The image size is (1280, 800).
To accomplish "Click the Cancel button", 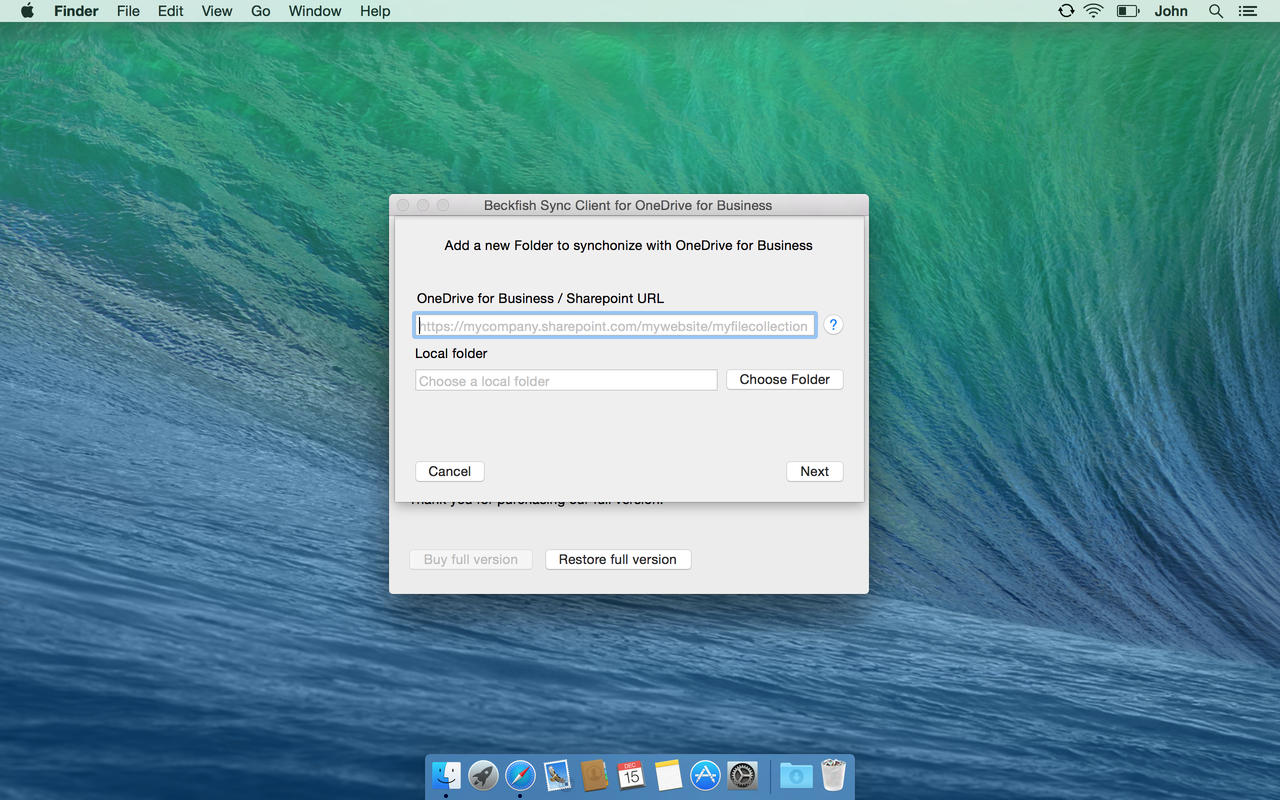I will 449,471.
